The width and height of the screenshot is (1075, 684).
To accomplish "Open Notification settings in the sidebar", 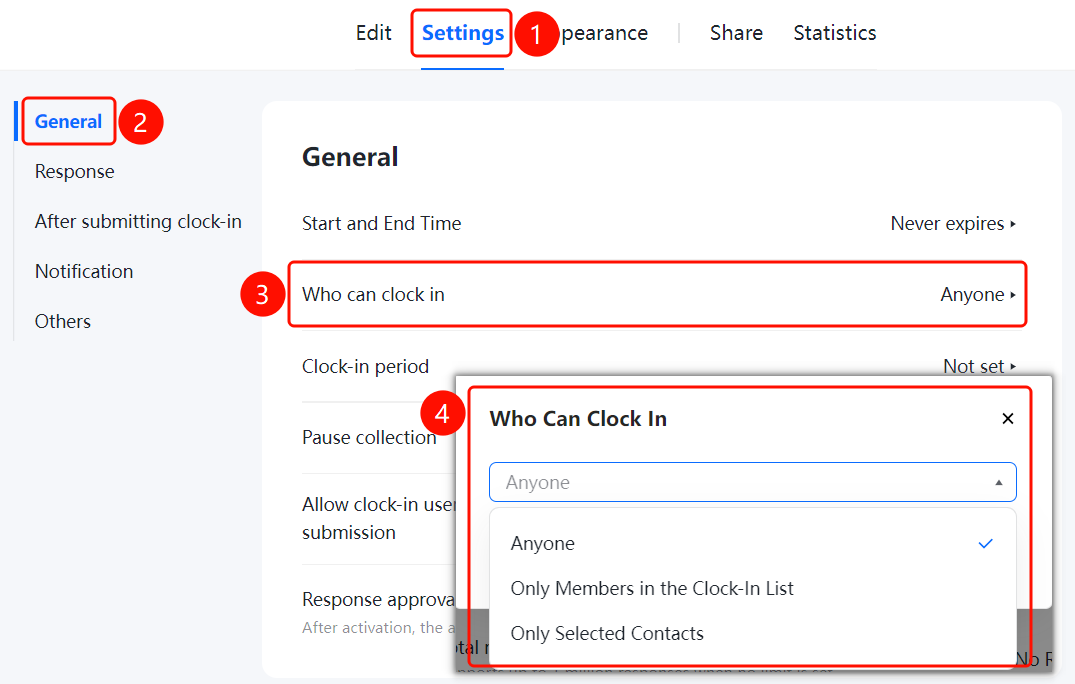I will pos(84,271).
